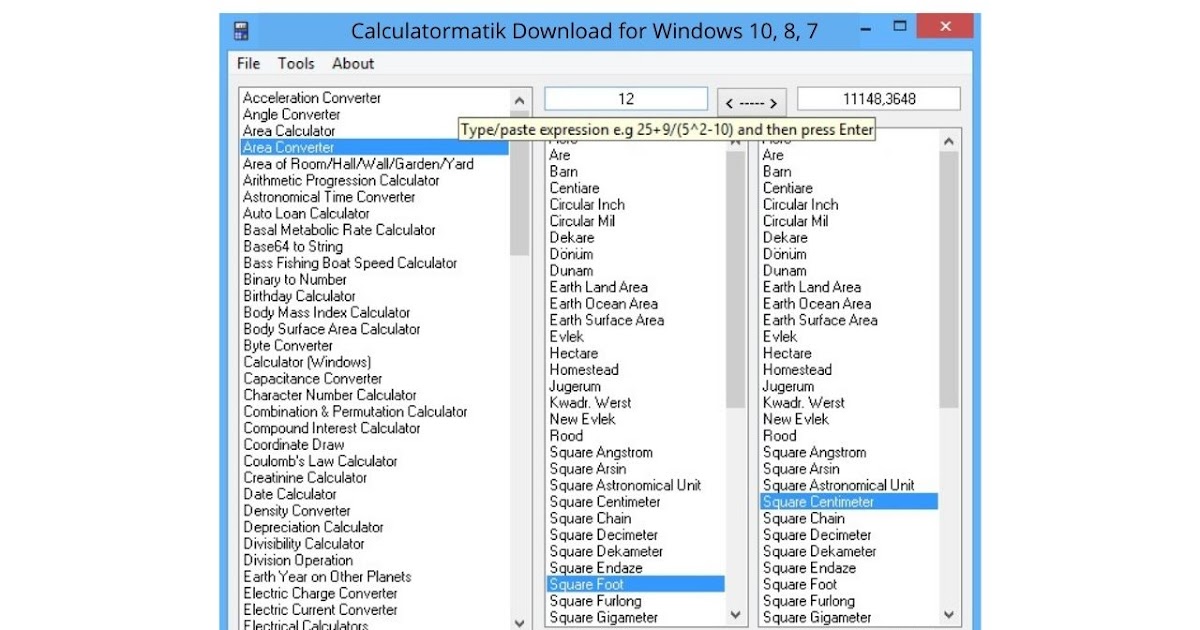Choose Electric Charge Converter
This screenshot has height=630, width=1200.
(x=320, y=593)
